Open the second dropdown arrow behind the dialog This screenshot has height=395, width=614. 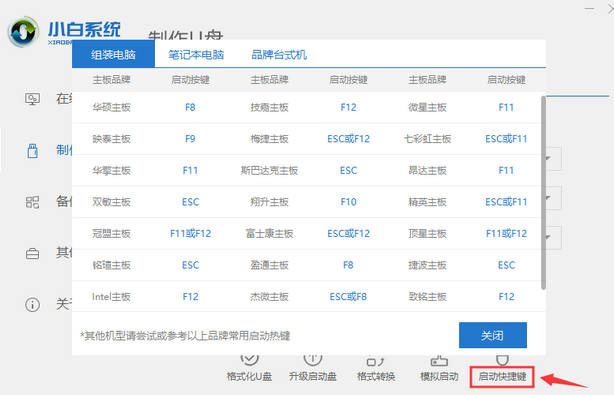point(548,198)
